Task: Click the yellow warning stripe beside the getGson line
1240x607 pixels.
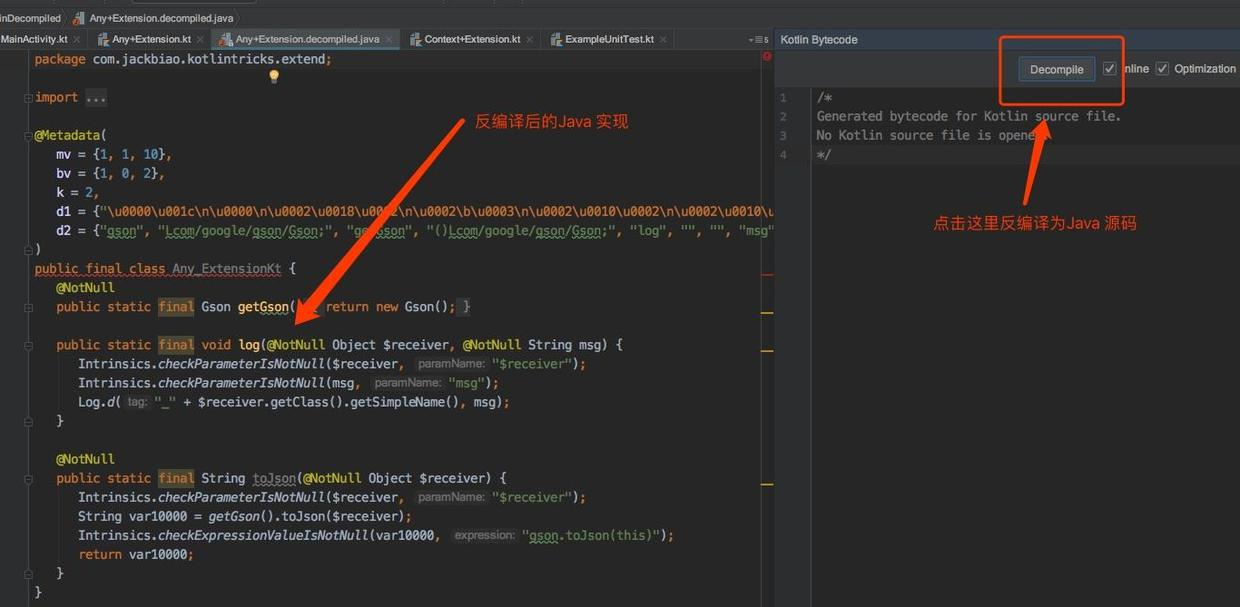Action: click(x=767, y=313)
